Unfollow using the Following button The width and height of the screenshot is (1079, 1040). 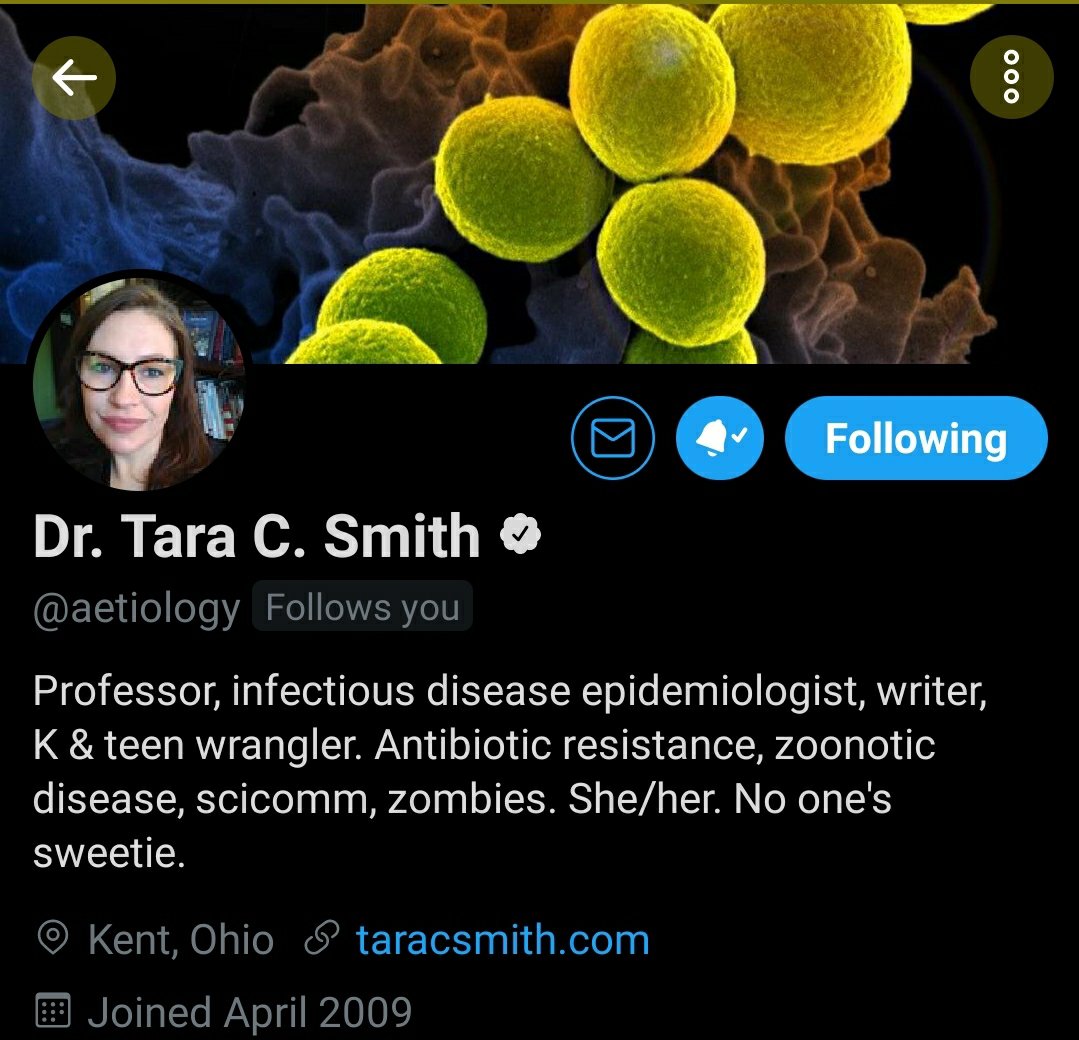916,438
